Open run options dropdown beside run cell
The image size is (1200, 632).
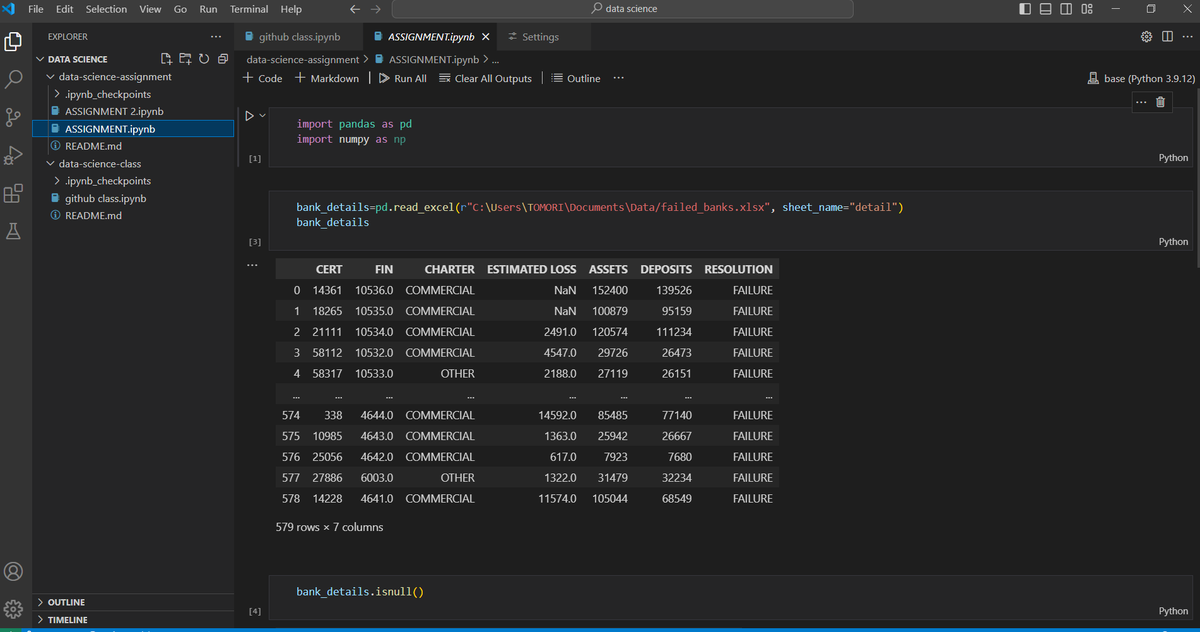pos(263,116)
